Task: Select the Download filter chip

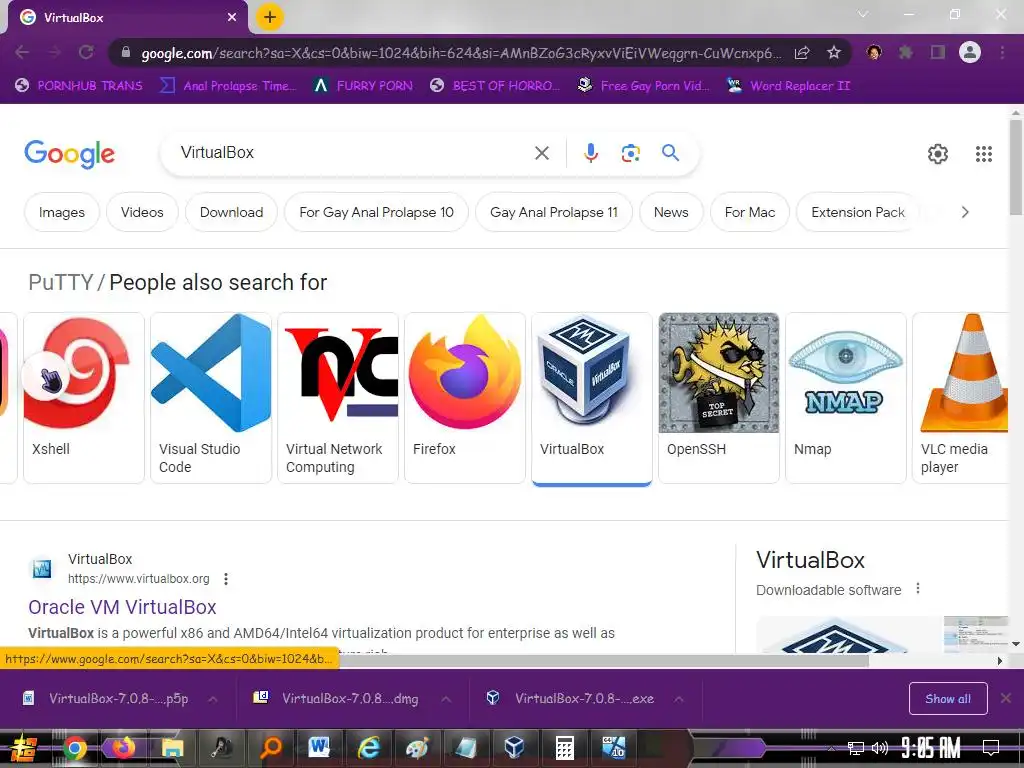Action: click(x=231, y=212)
